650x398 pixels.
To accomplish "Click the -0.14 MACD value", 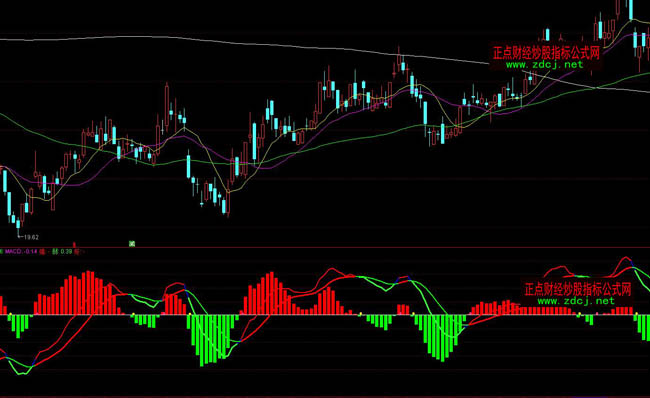I will (31, 251).
